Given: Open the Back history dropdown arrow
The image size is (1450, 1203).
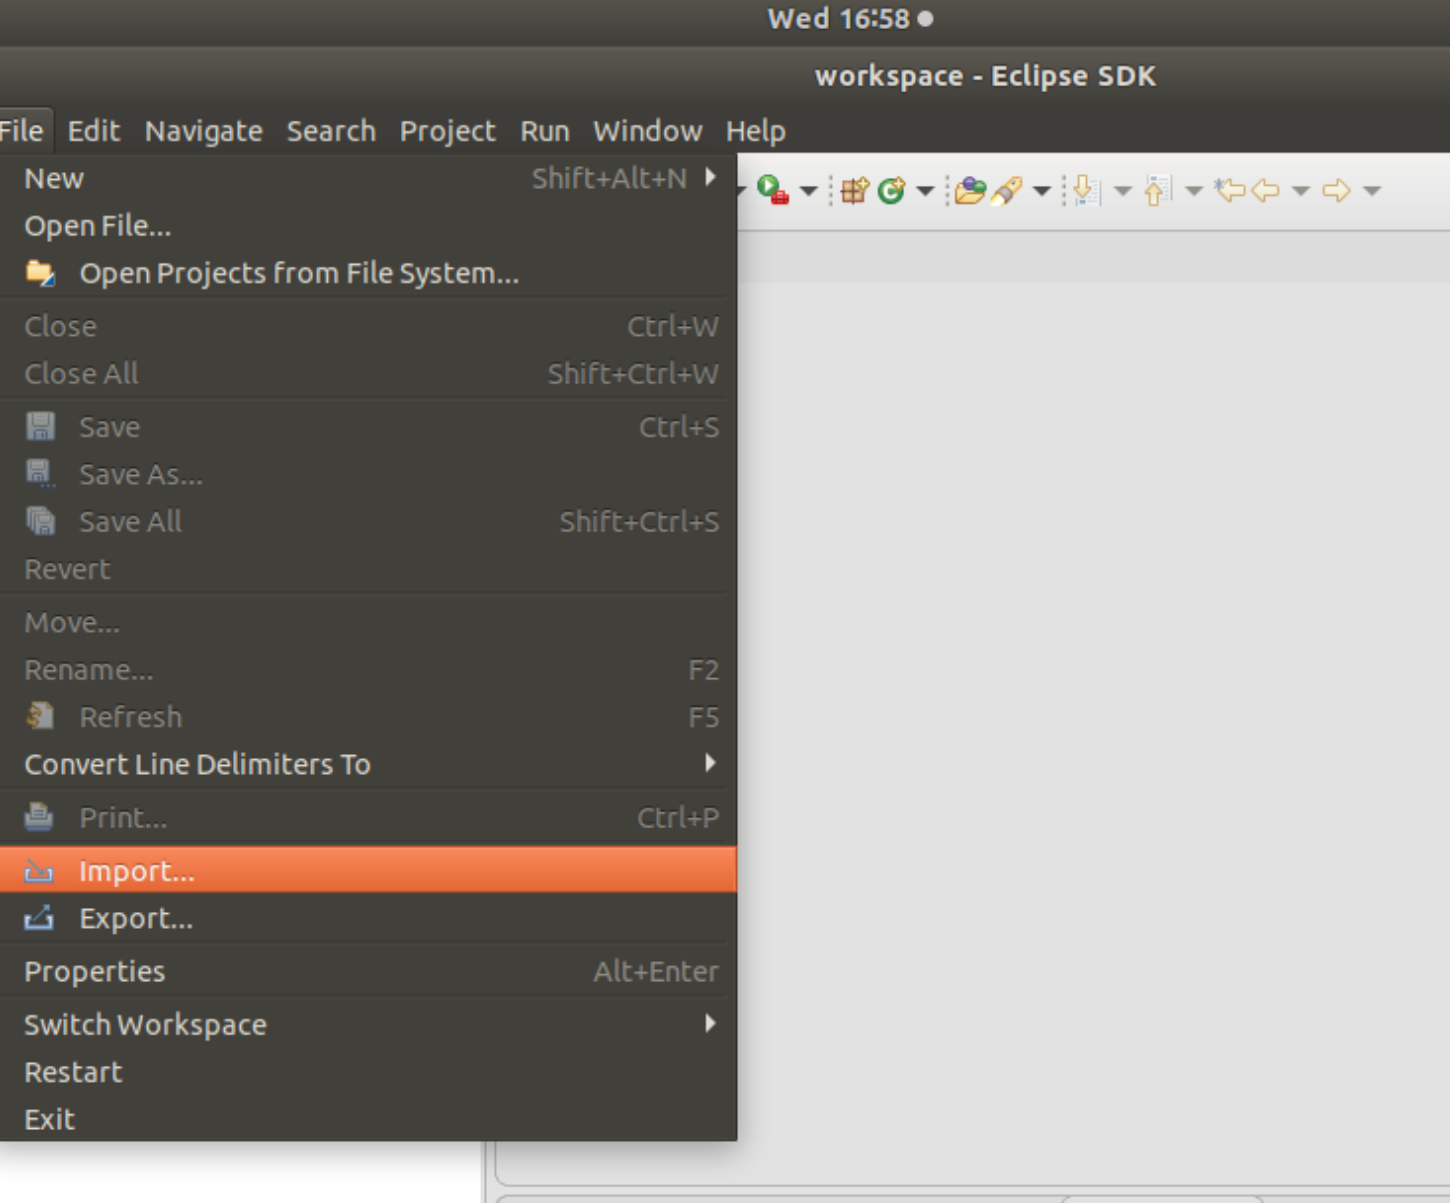Looking at the screenshot, I should 1300,191.
